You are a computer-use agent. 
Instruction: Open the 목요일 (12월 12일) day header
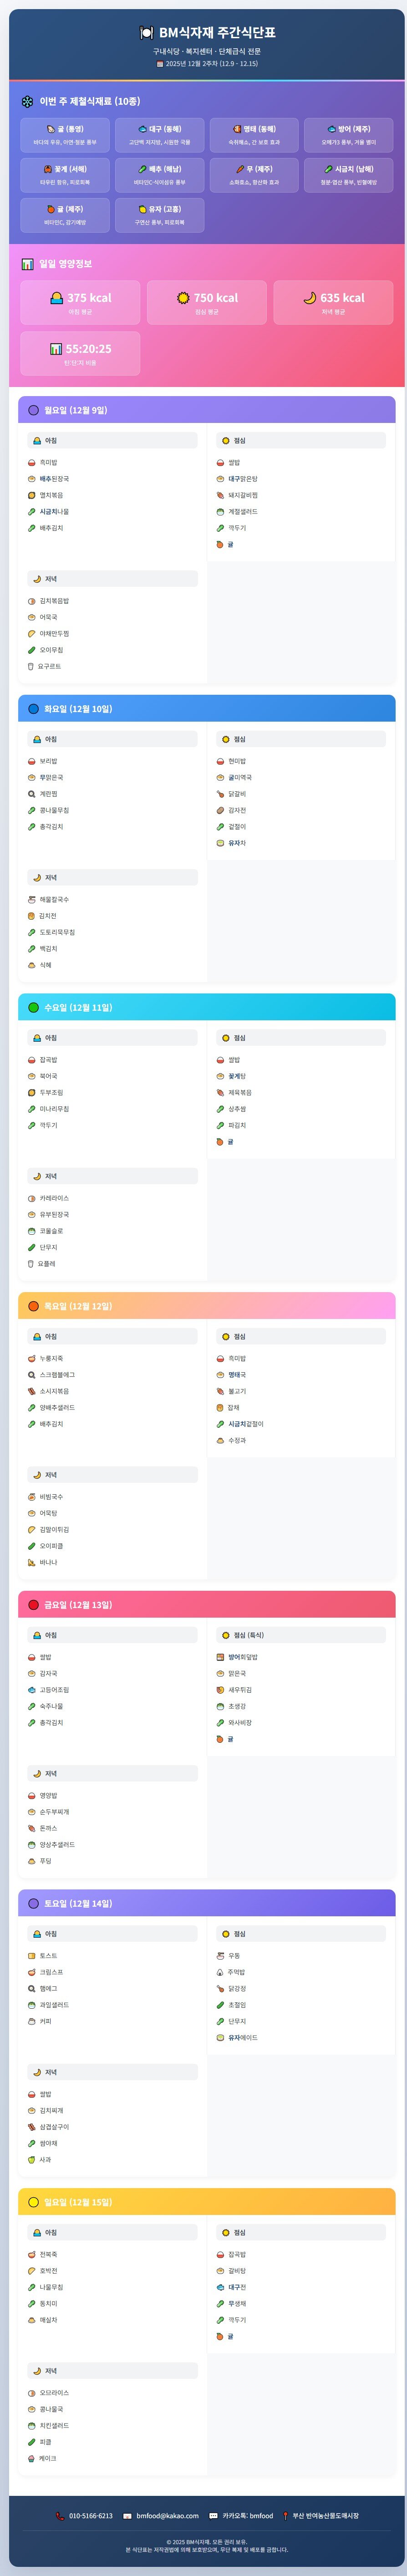[x=207, y=1306]
